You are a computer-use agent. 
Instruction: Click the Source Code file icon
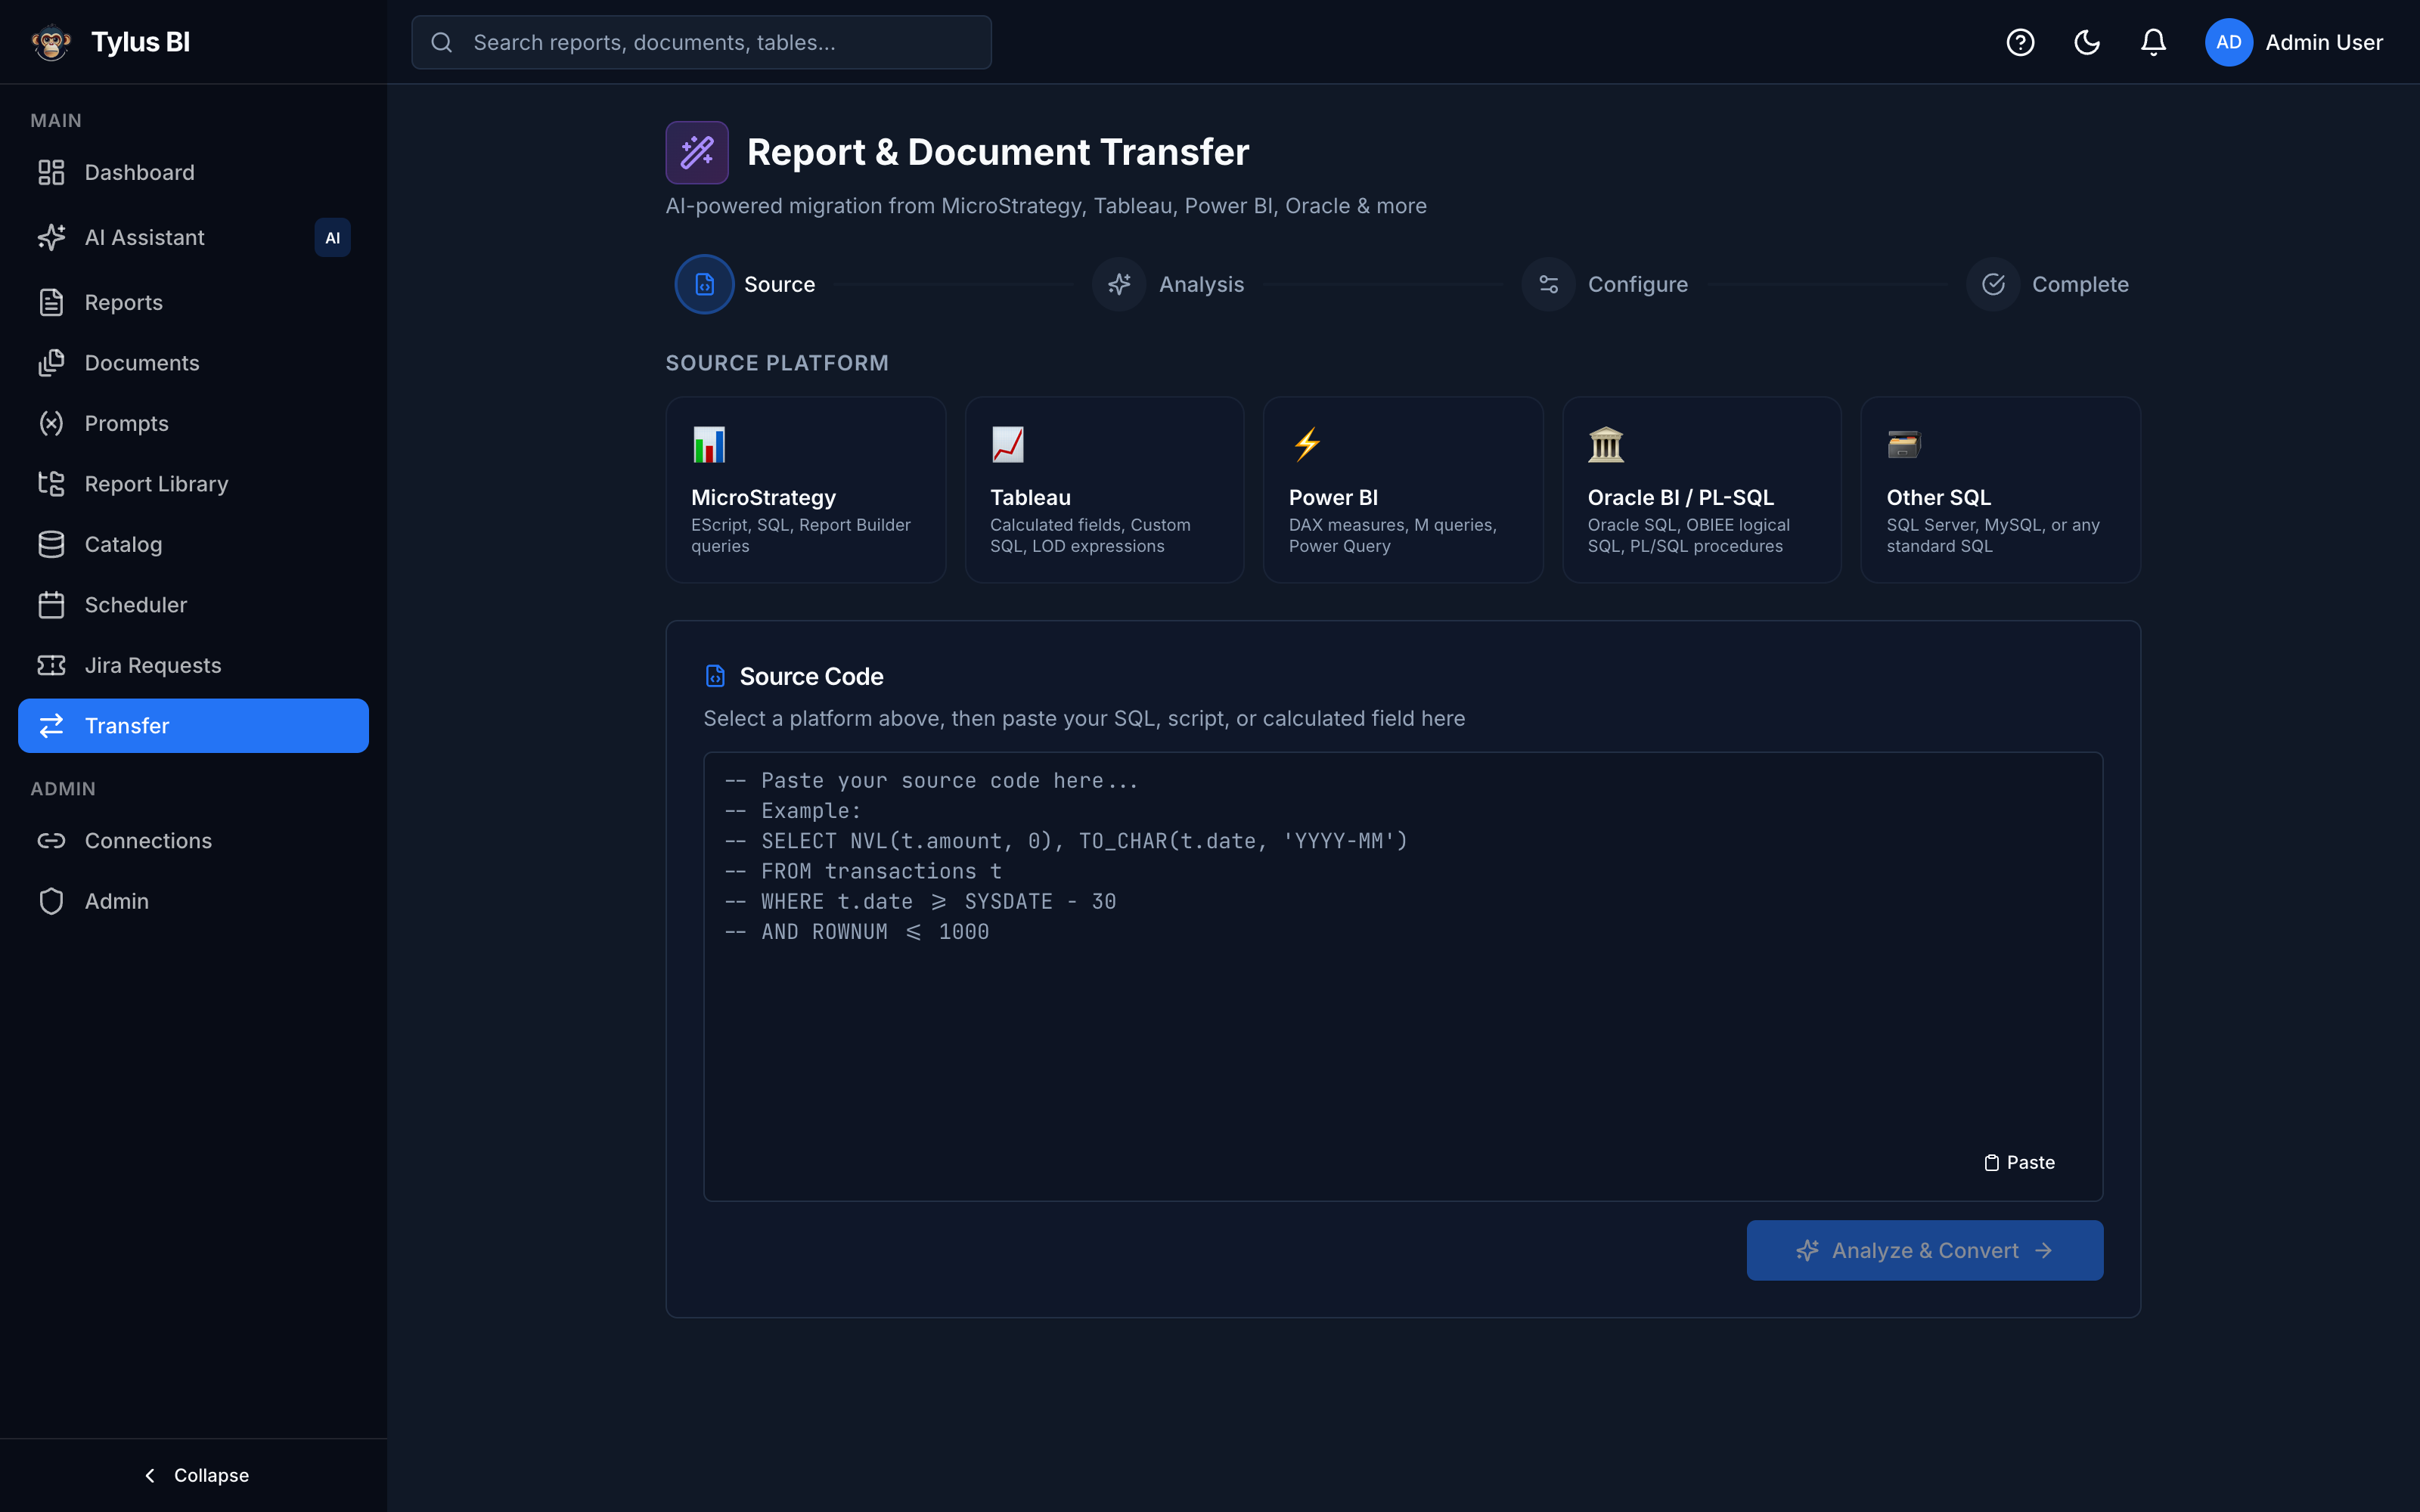click(715, 676)
